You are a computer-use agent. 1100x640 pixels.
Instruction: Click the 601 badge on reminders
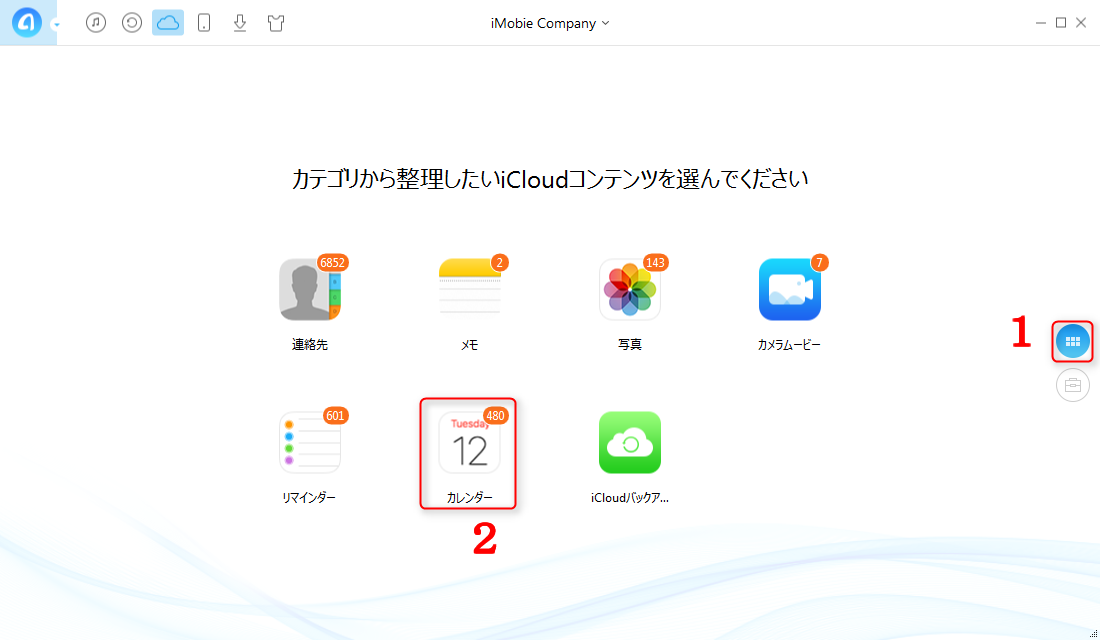coord(335,415)
